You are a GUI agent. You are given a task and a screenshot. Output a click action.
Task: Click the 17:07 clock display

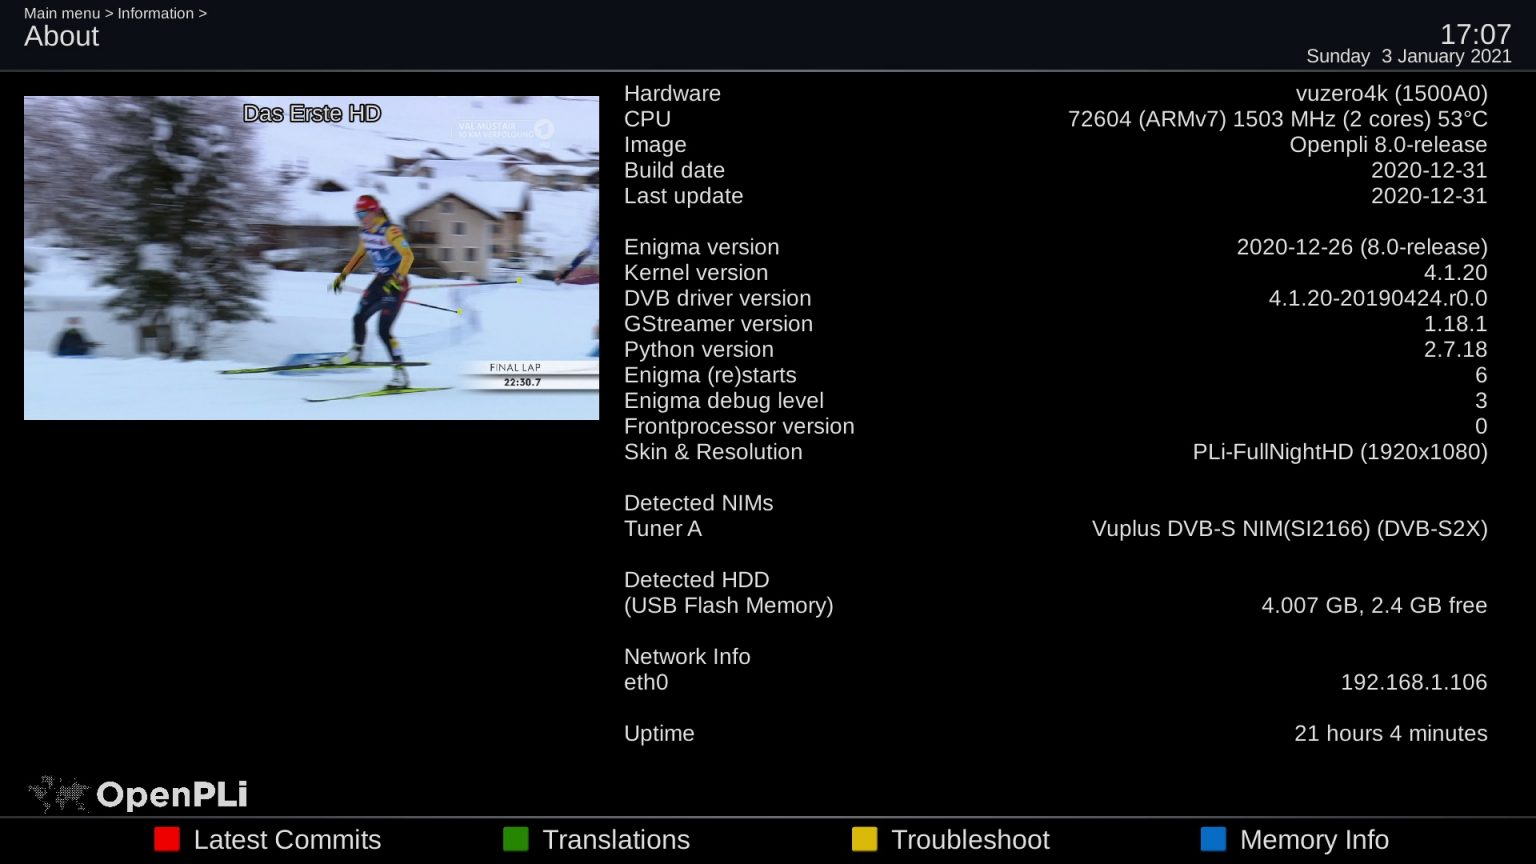[x=1475, y=34]
